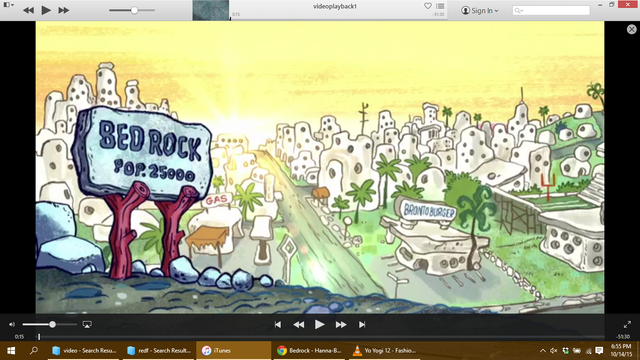Expand hidden system tray icons chevron

[x=542, y=351]
